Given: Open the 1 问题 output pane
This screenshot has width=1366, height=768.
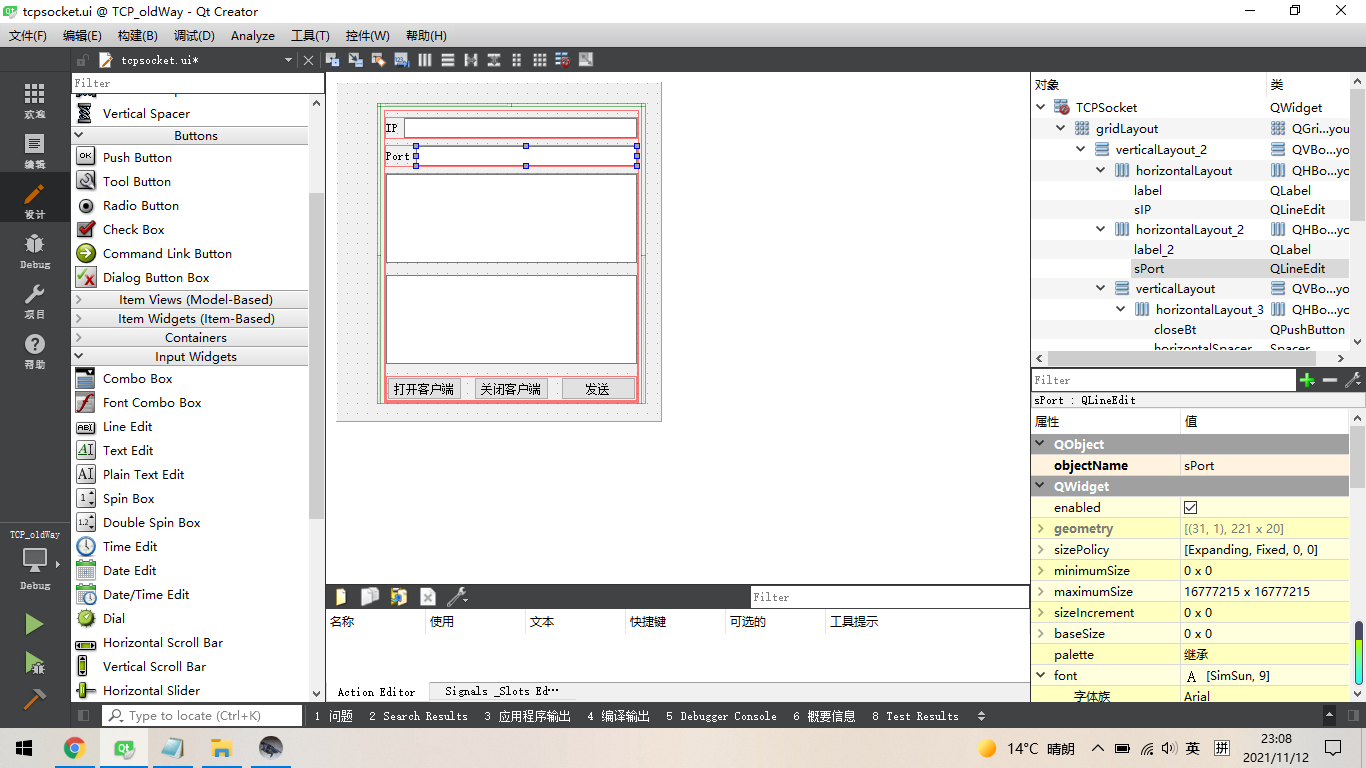Looking at the screenshot, I should pos(333,716).
